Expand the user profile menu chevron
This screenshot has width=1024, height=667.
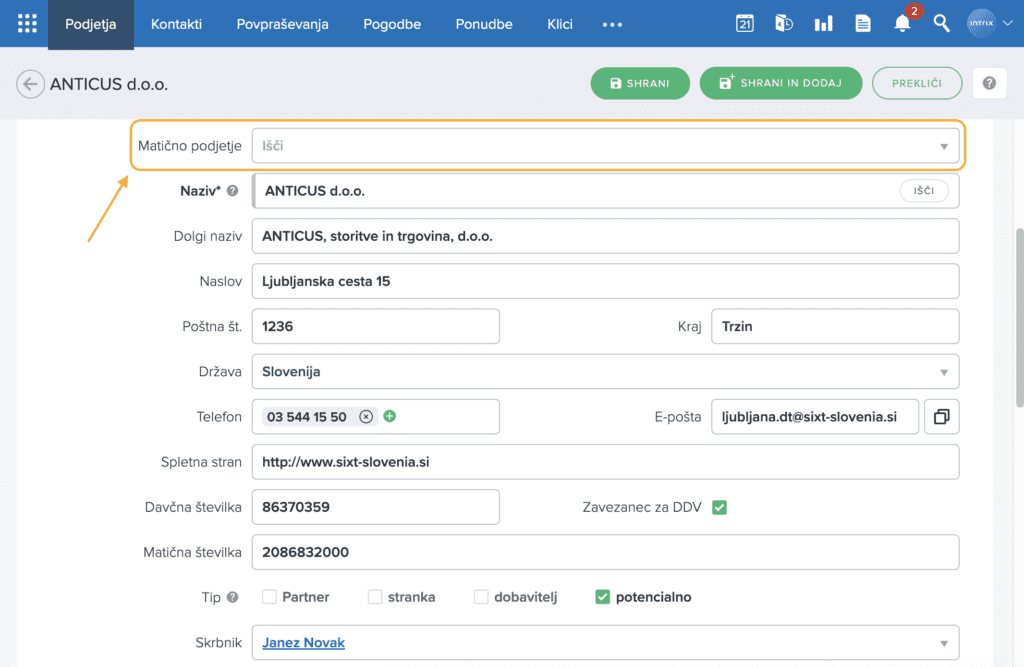tap(1007, 24)
